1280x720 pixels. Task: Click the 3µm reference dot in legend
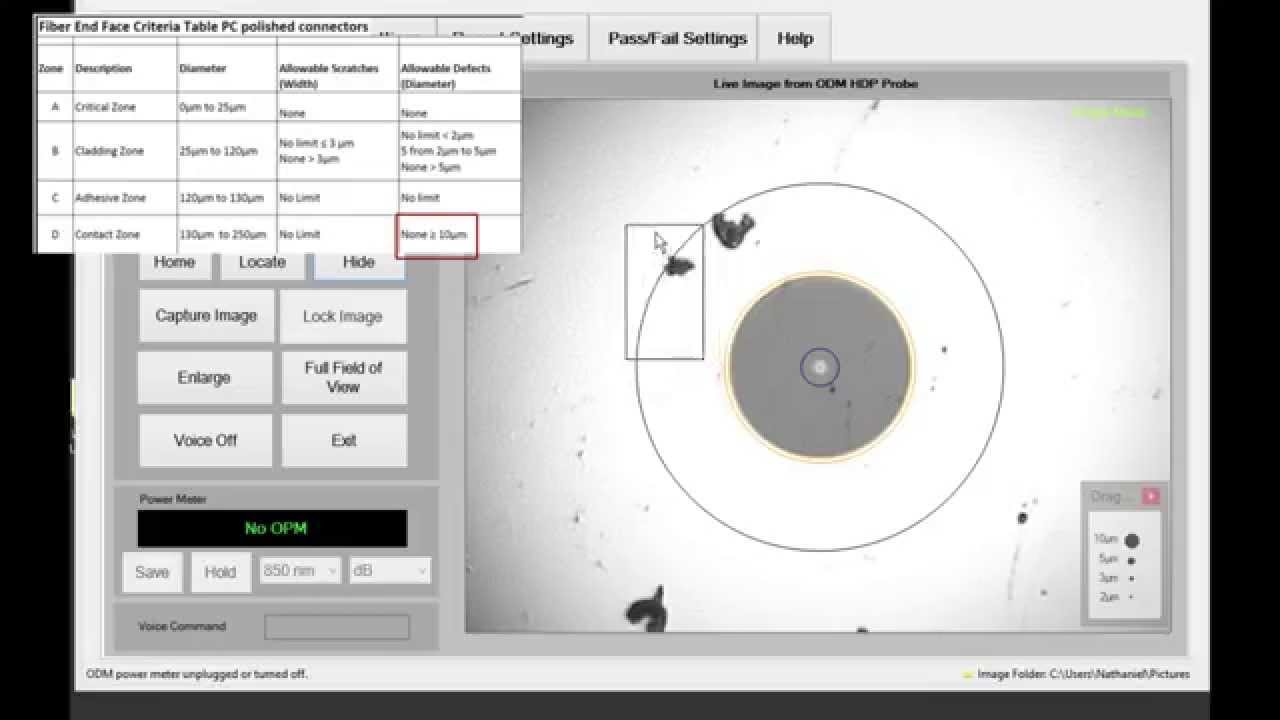1131,578
